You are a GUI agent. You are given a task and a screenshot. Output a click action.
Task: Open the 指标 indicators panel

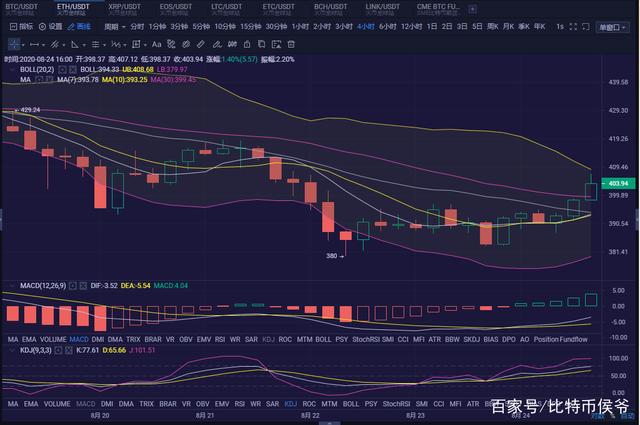point(21,27)
